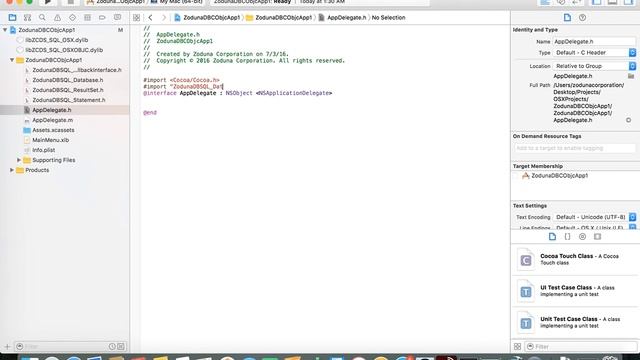Show the File inspector pane
The image size is (640, 360).
pos(567,18)
